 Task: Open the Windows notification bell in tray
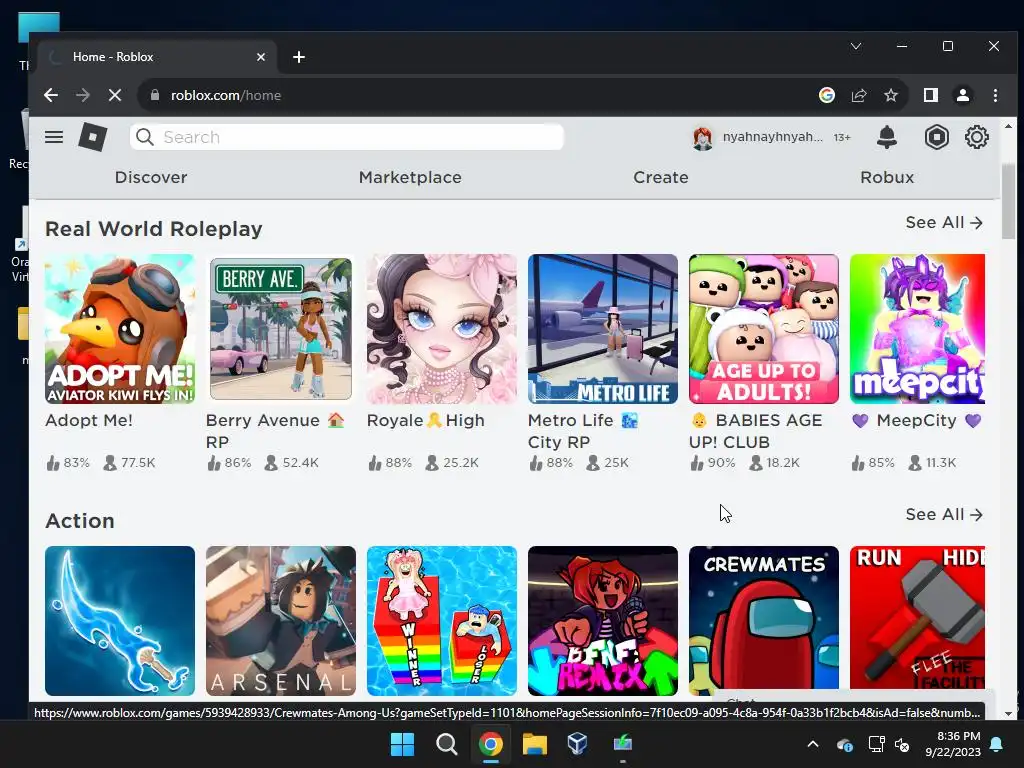tap(997, 744)
